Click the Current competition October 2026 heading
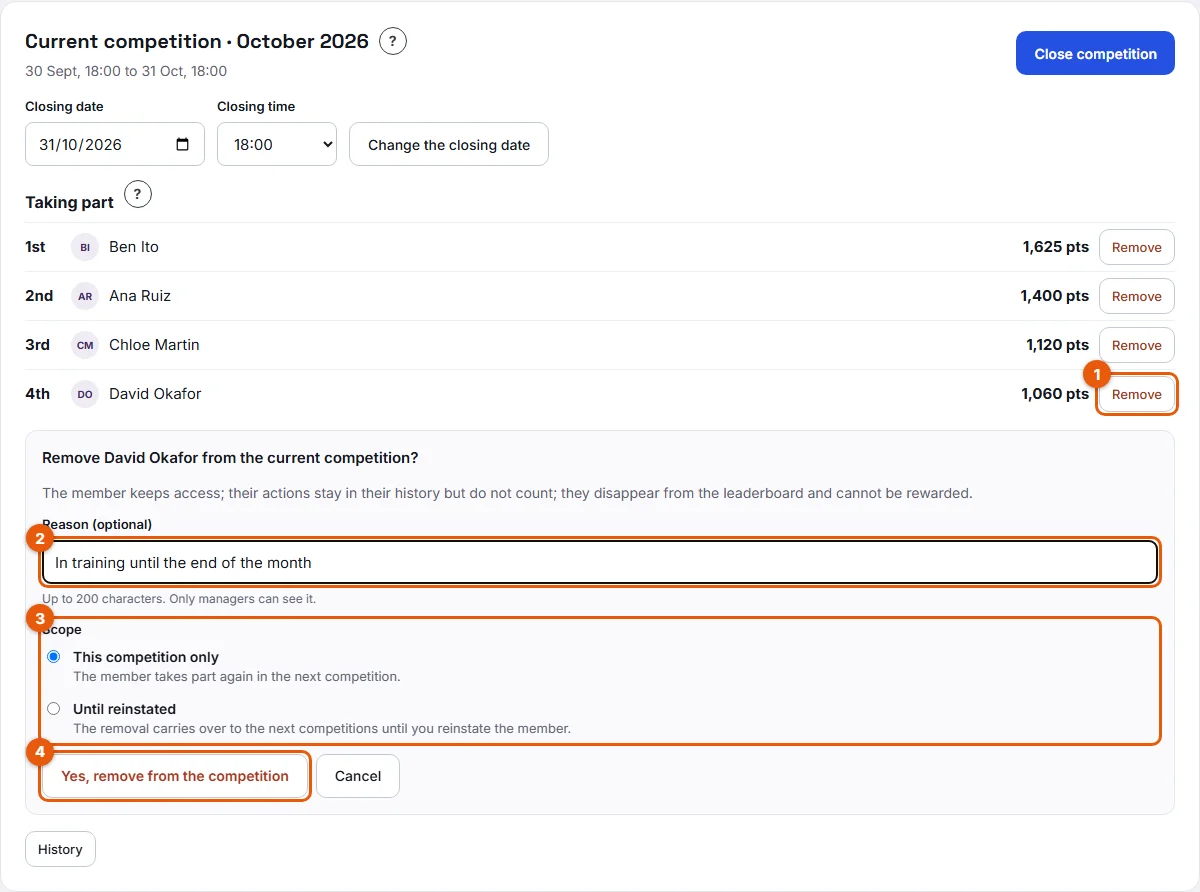 [197, 42]
